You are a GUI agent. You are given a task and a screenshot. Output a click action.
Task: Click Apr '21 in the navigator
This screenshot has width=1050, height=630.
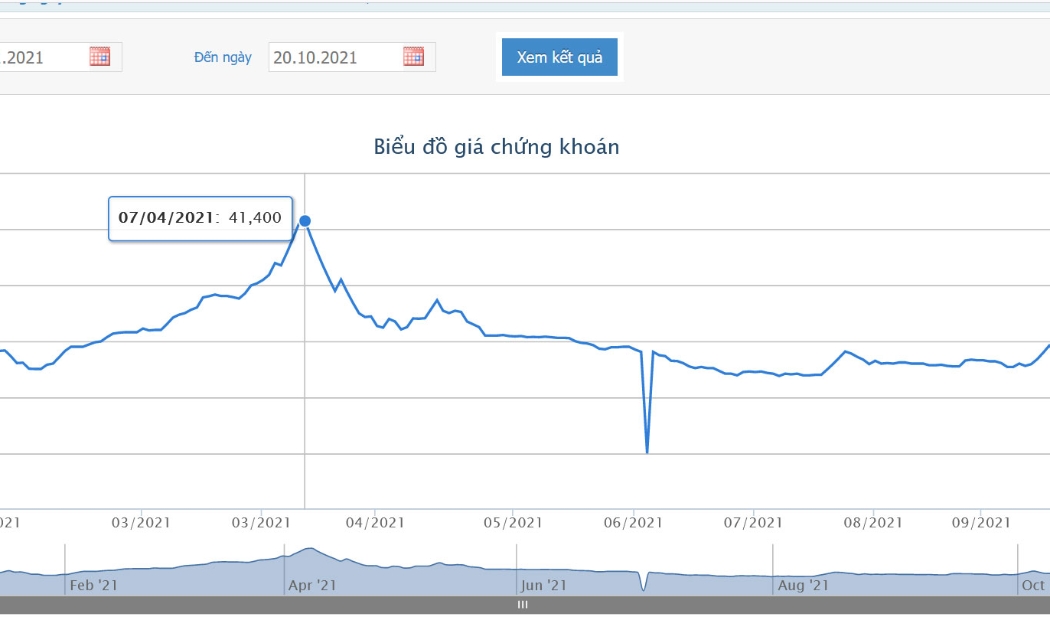click(x=312, y=585)
